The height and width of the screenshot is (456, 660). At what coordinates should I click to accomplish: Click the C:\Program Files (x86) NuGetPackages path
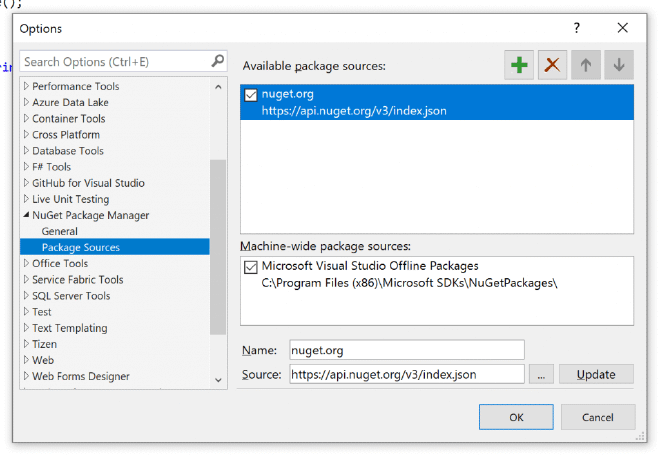tap(409, 283)
